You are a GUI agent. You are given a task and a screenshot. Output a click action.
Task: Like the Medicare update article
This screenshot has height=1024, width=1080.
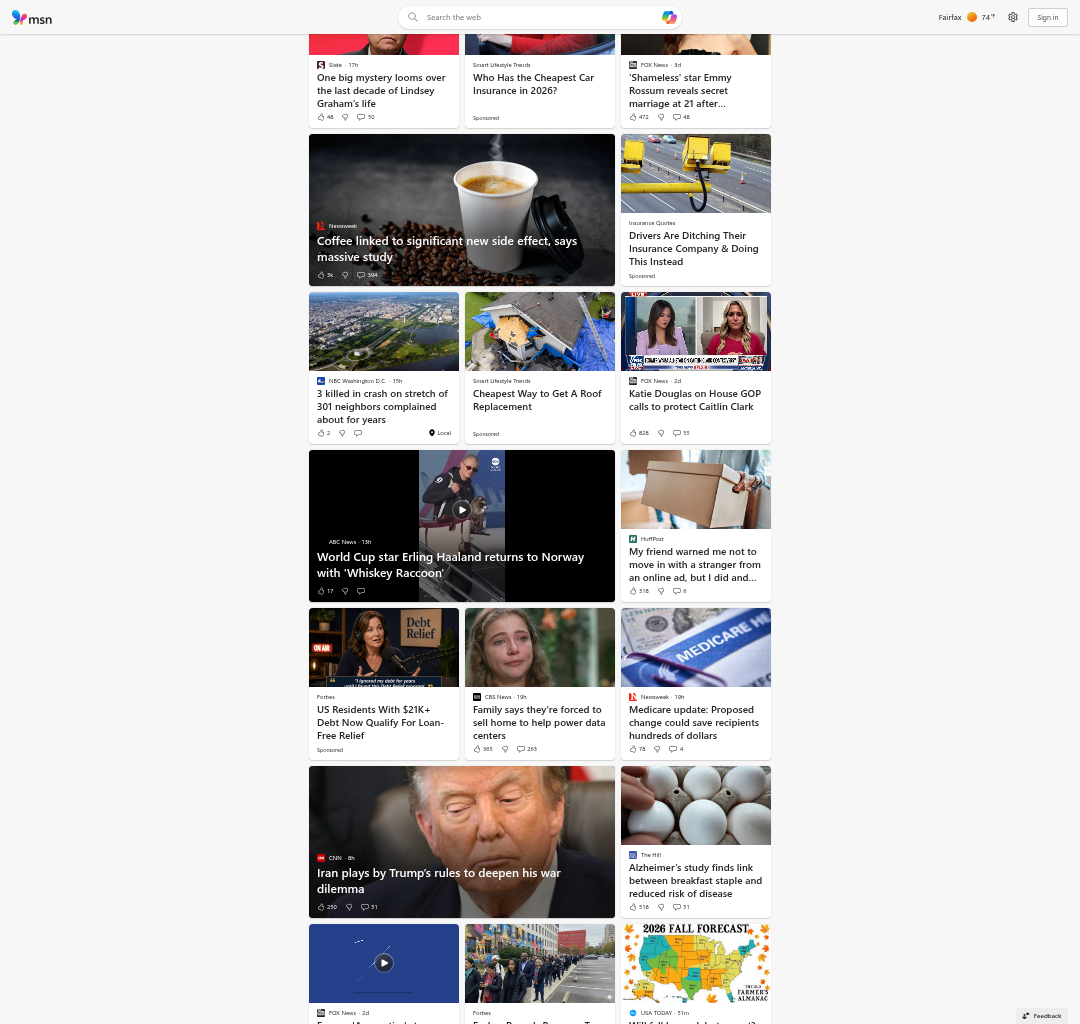pyautogui.click(x=637, y=749)
